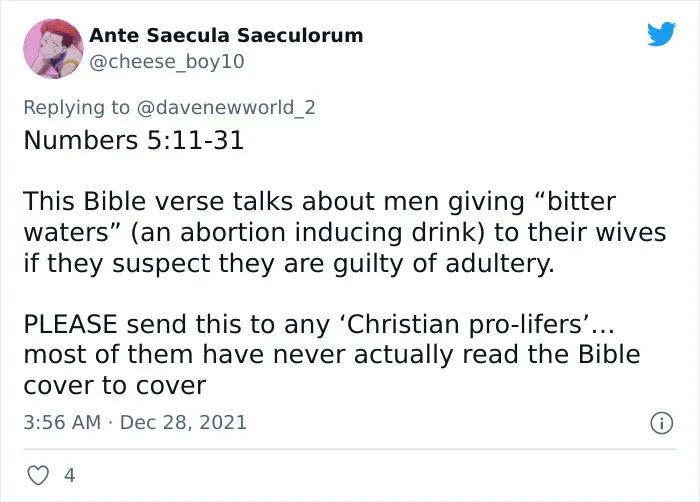Image resolution: width=700 pixels, height=502 pixels.
Task: Click the paragraph starting with PLEASE send this
Action: pos(332,355)
